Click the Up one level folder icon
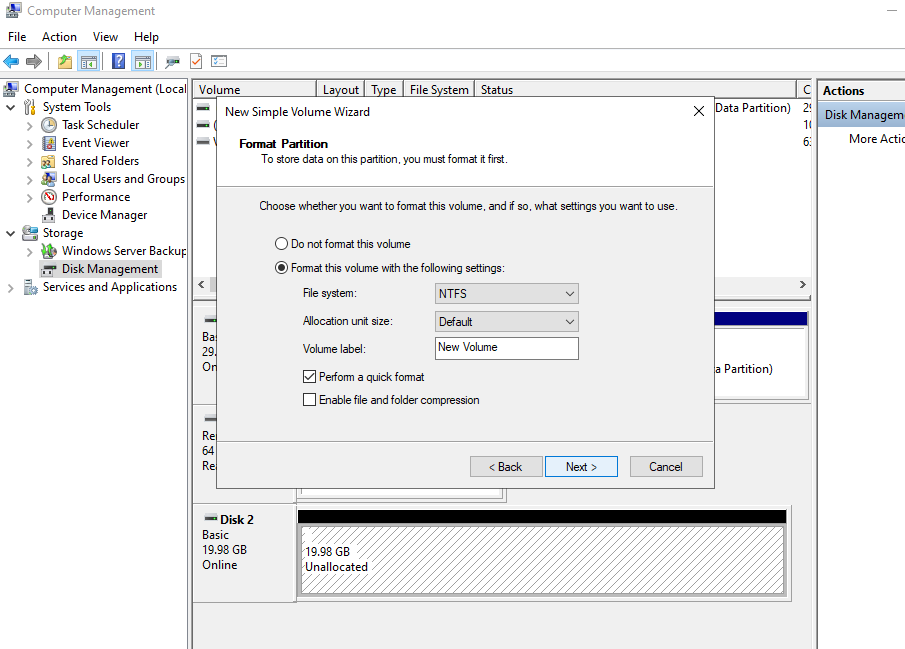 pos(65,61)
